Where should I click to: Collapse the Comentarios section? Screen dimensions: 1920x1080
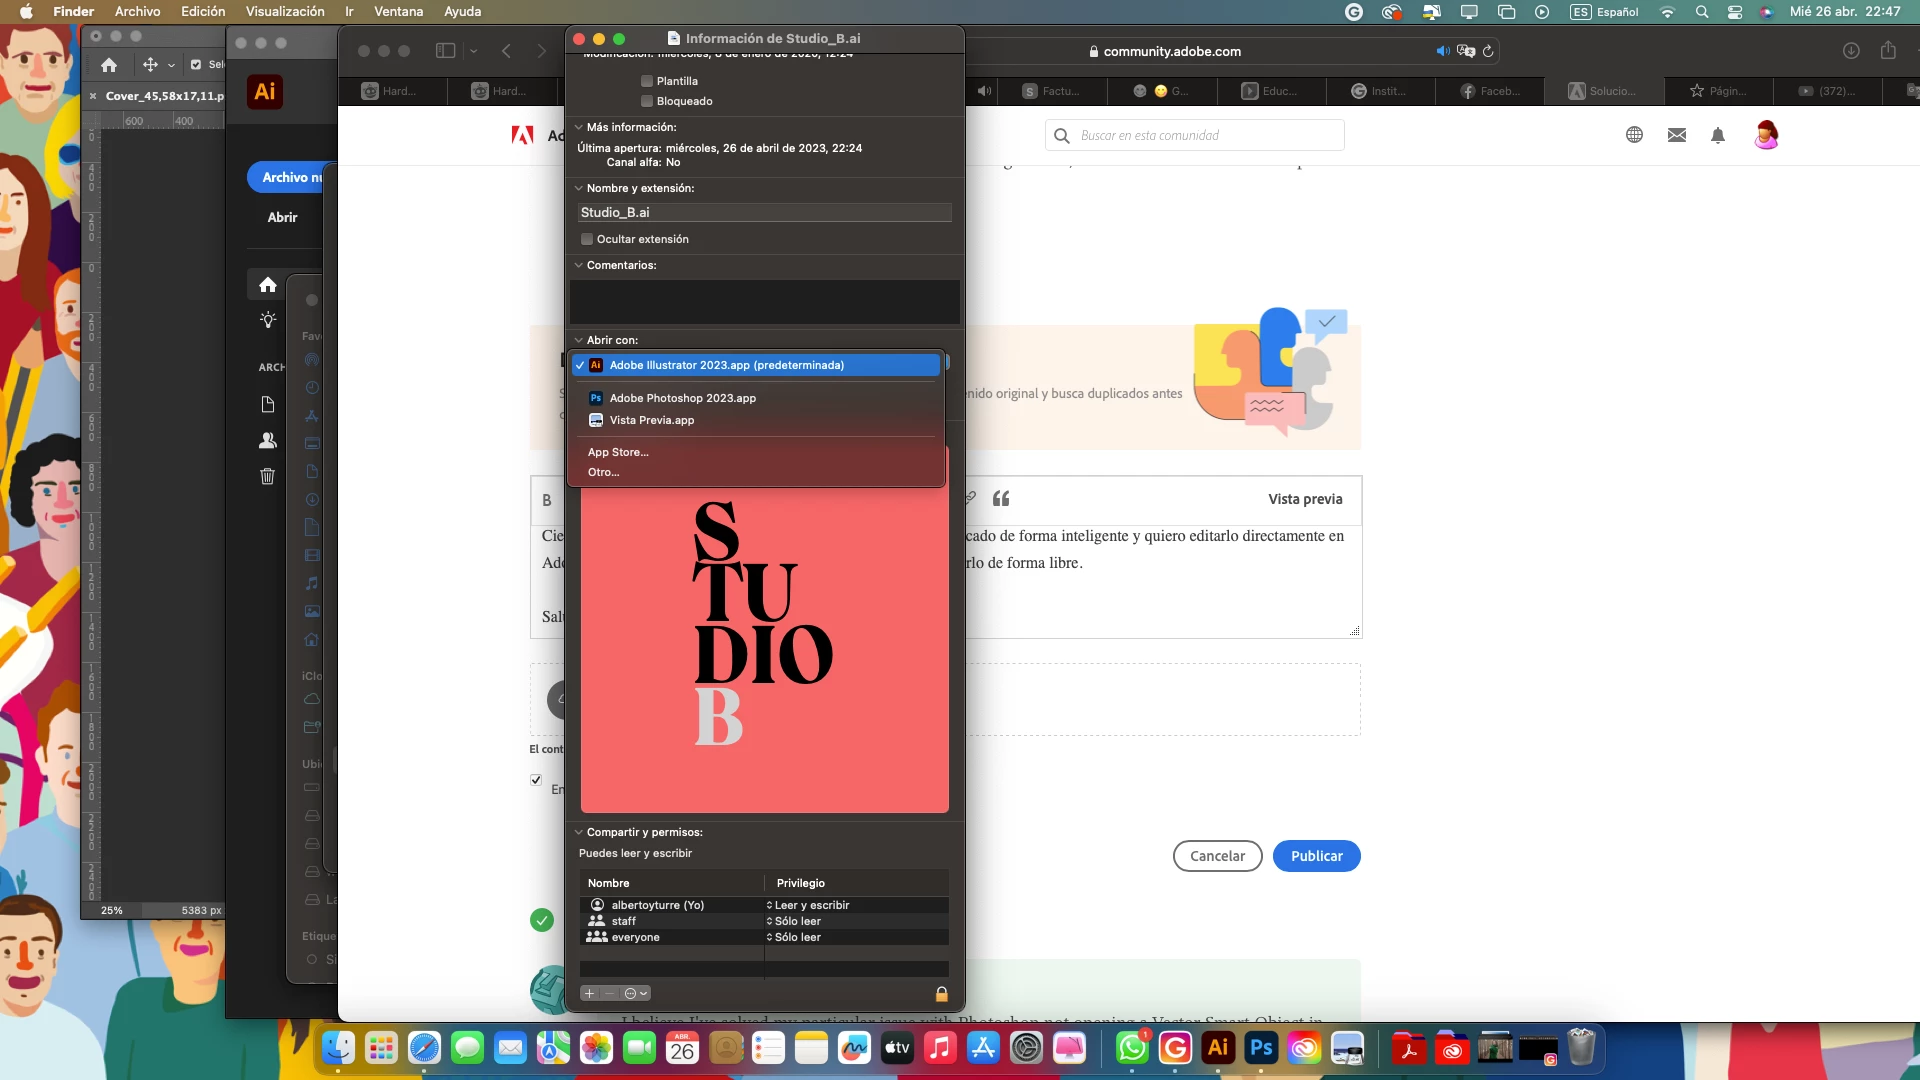[x=578, y=265]
